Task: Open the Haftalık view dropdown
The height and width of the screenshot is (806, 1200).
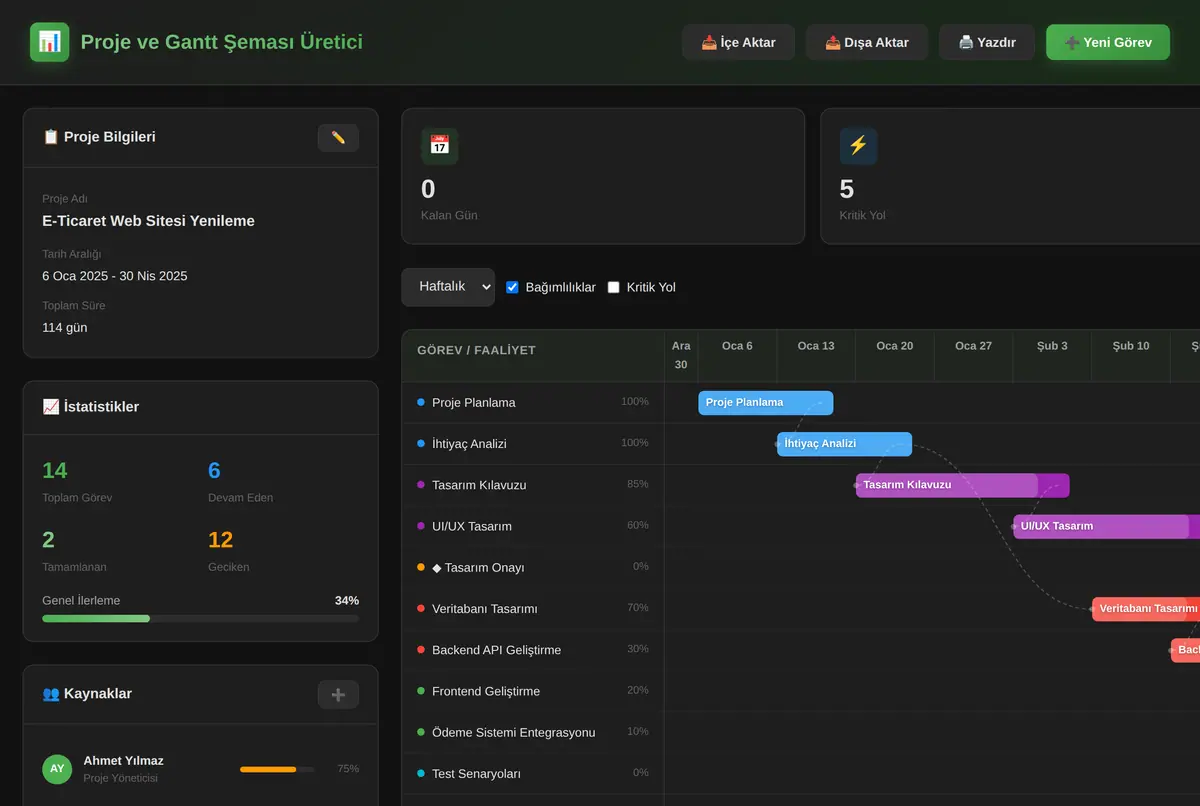Action: (x=448, y=287)
